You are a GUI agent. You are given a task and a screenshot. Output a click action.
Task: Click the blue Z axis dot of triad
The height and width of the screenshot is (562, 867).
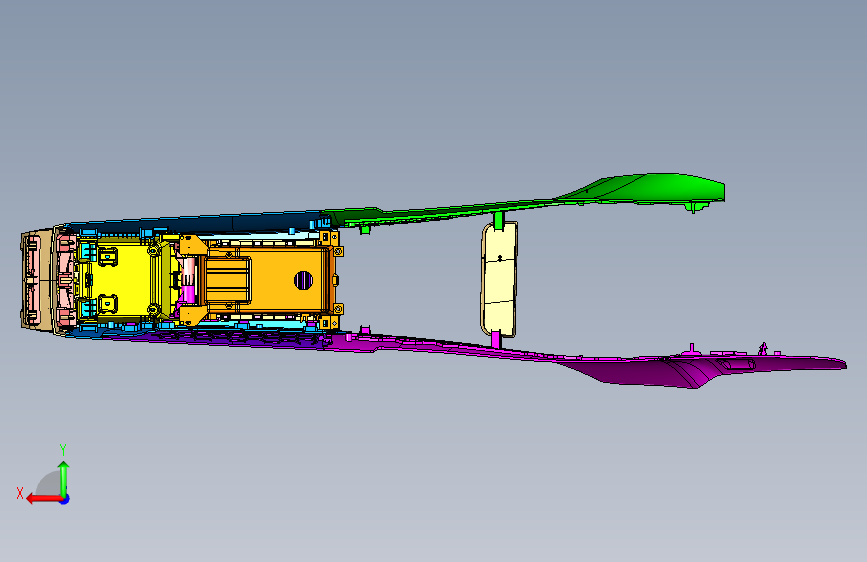(x=65, y=499)
